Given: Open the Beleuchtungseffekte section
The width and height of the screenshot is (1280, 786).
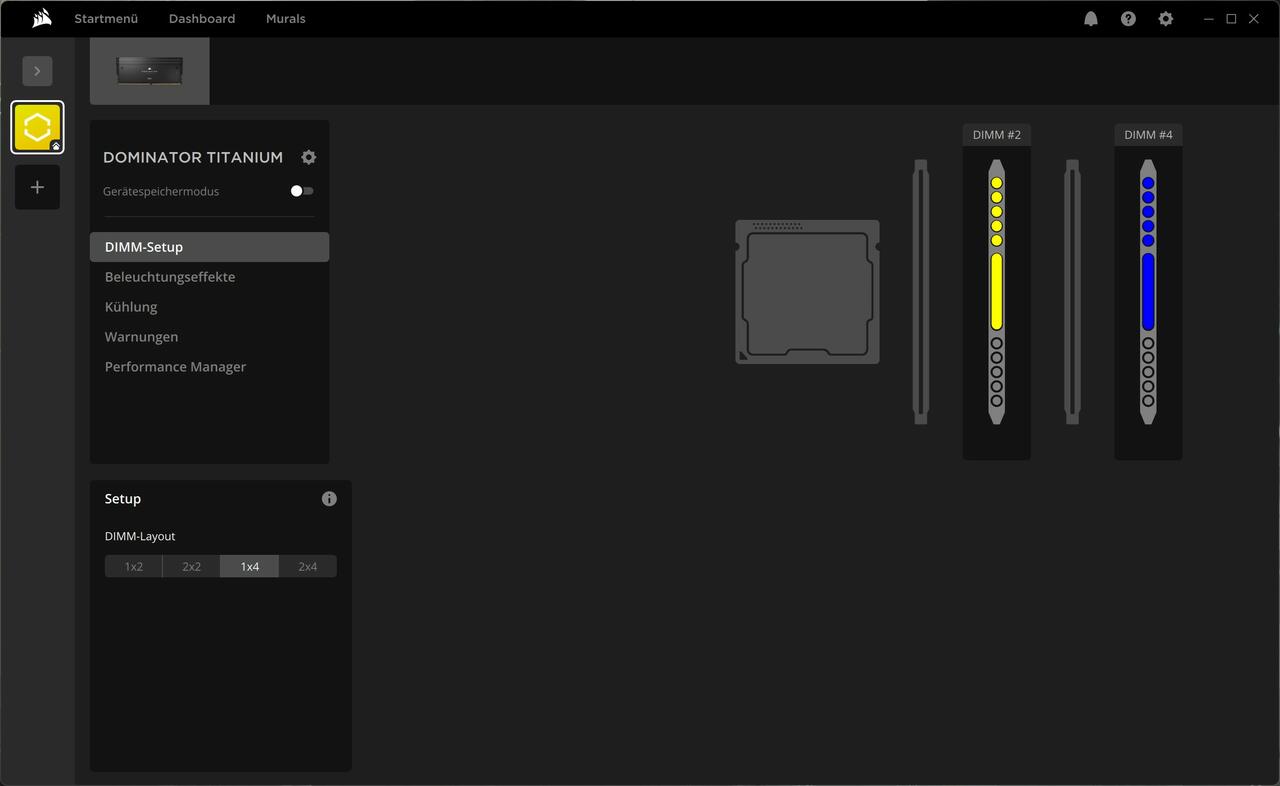Looking at the screenshot, I should coord(170,277).
